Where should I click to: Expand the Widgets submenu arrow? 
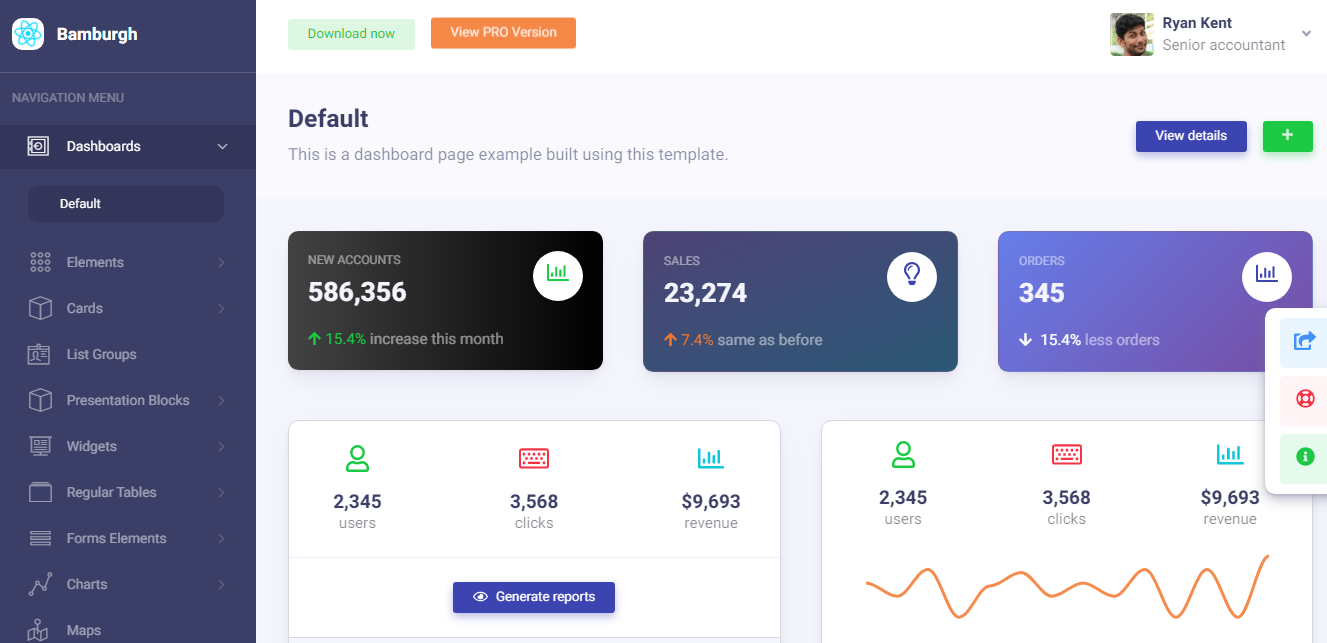(221, 447)
